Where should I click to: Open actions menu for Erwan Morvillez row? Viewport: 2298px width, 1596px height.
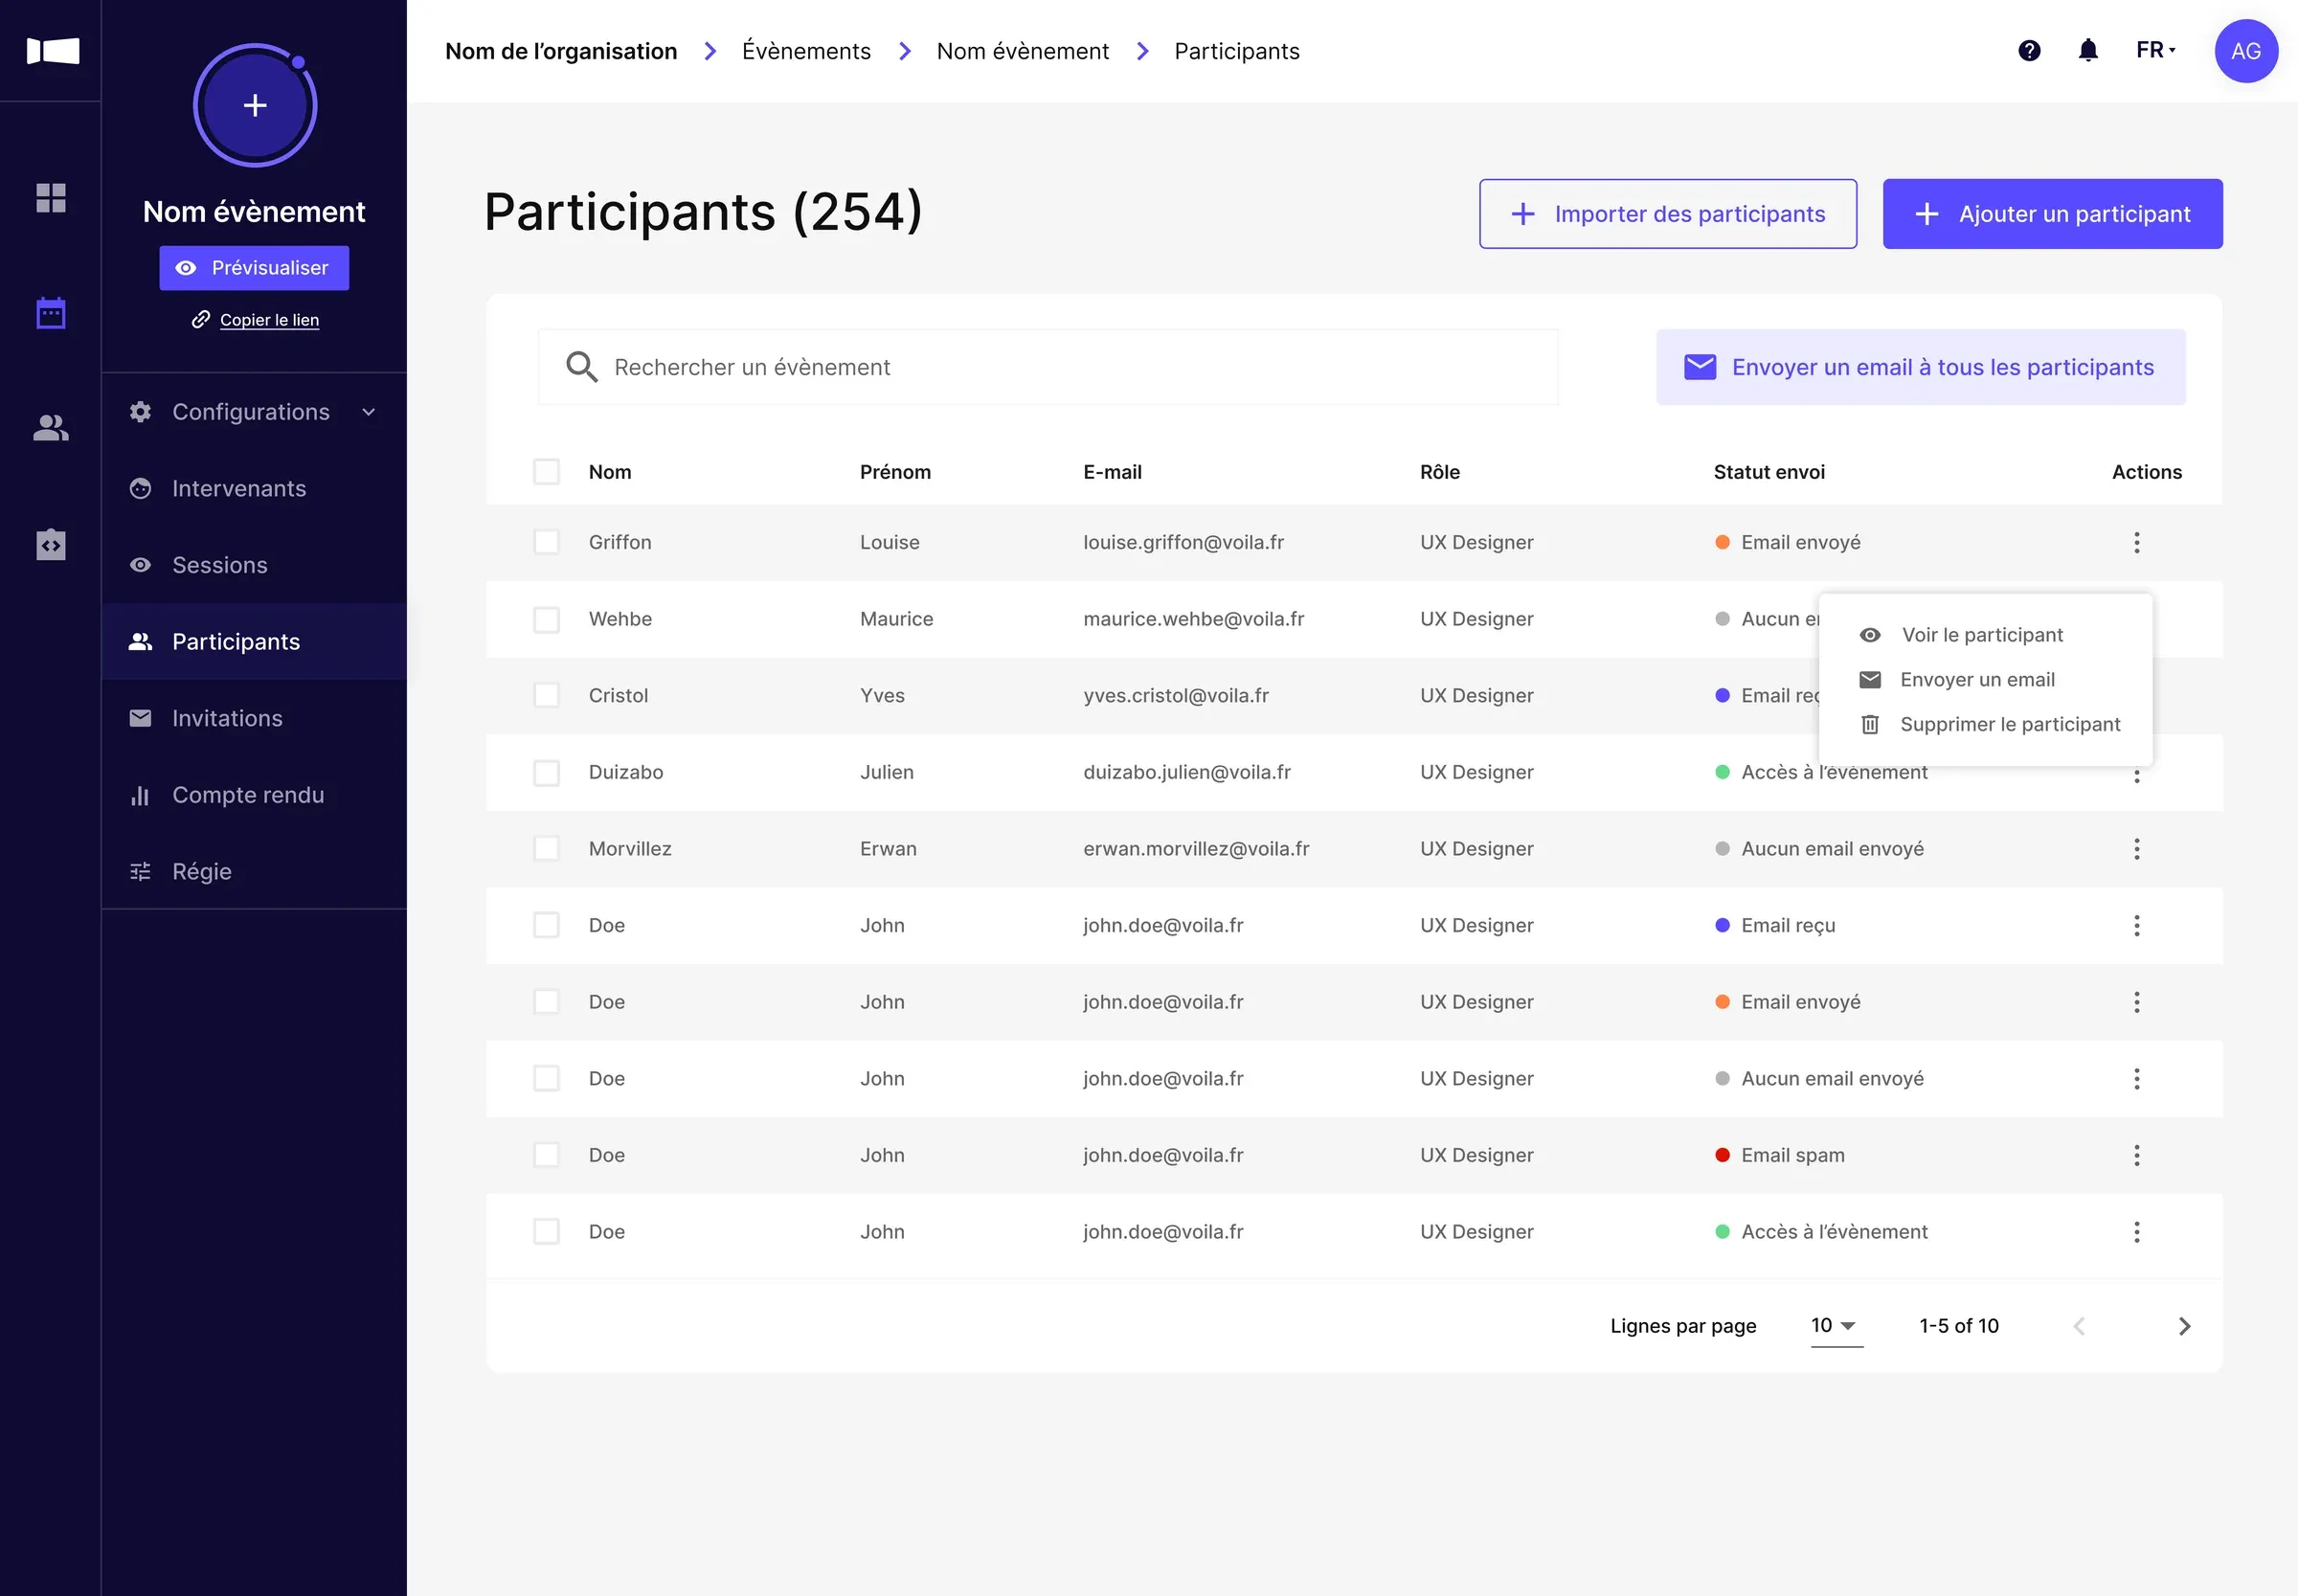click(2137, 849)
